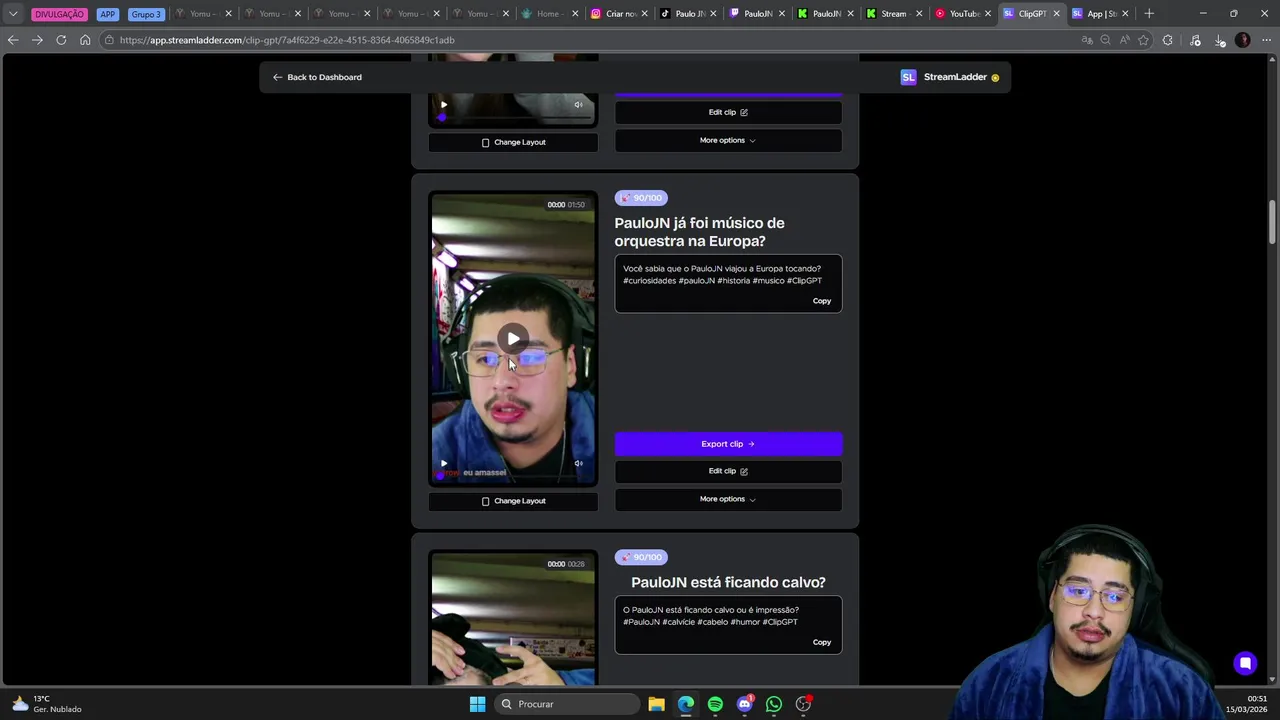Image resolution: width=1280 pixels, height=720 pixels.
Task: Click the 90/100 score badge on calvo clip
Action: click(x=641, y=557)
